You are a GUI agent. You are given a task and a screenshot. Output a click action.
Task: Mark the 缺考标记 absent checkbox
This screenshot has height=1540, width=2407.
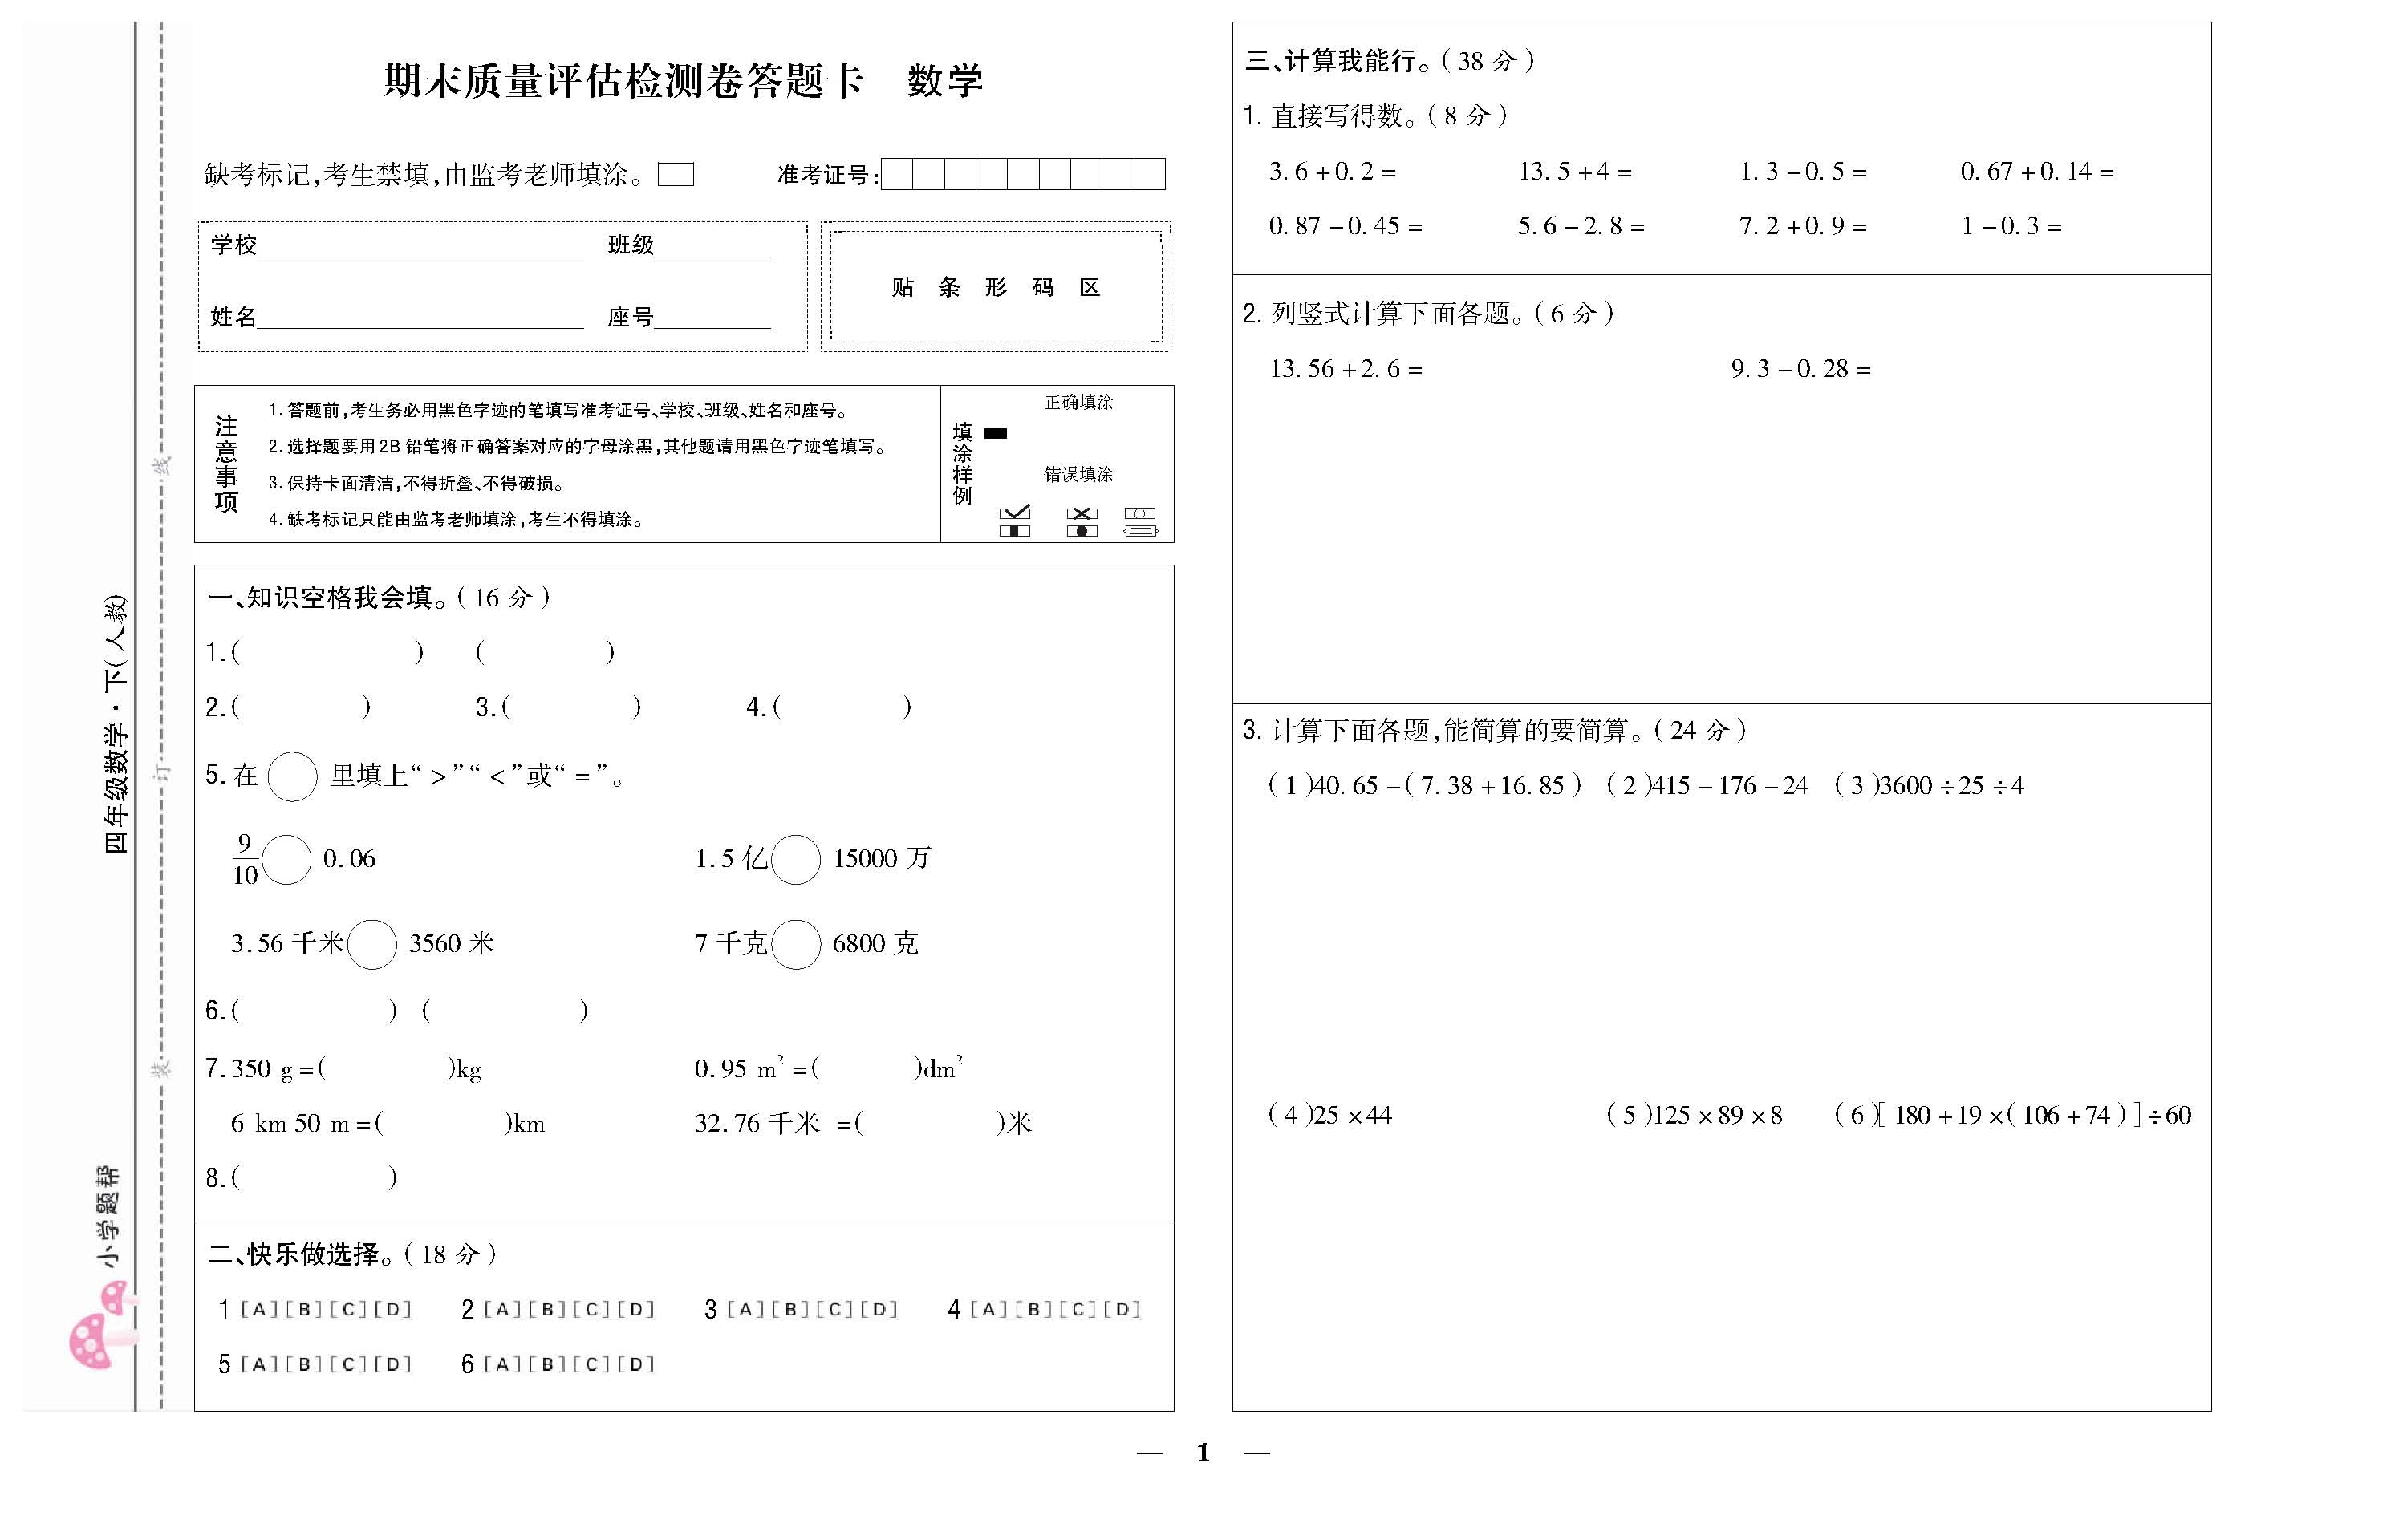[676, 175]
